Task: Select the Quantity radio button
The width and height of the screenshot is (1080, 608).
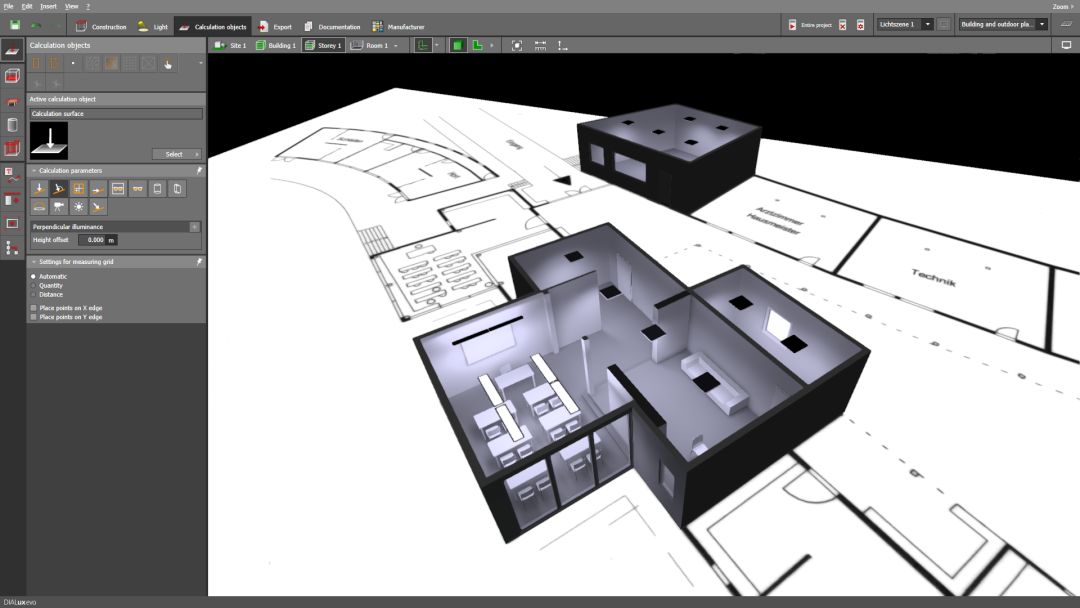Action: pyautogui.click(x=33, y=286)
